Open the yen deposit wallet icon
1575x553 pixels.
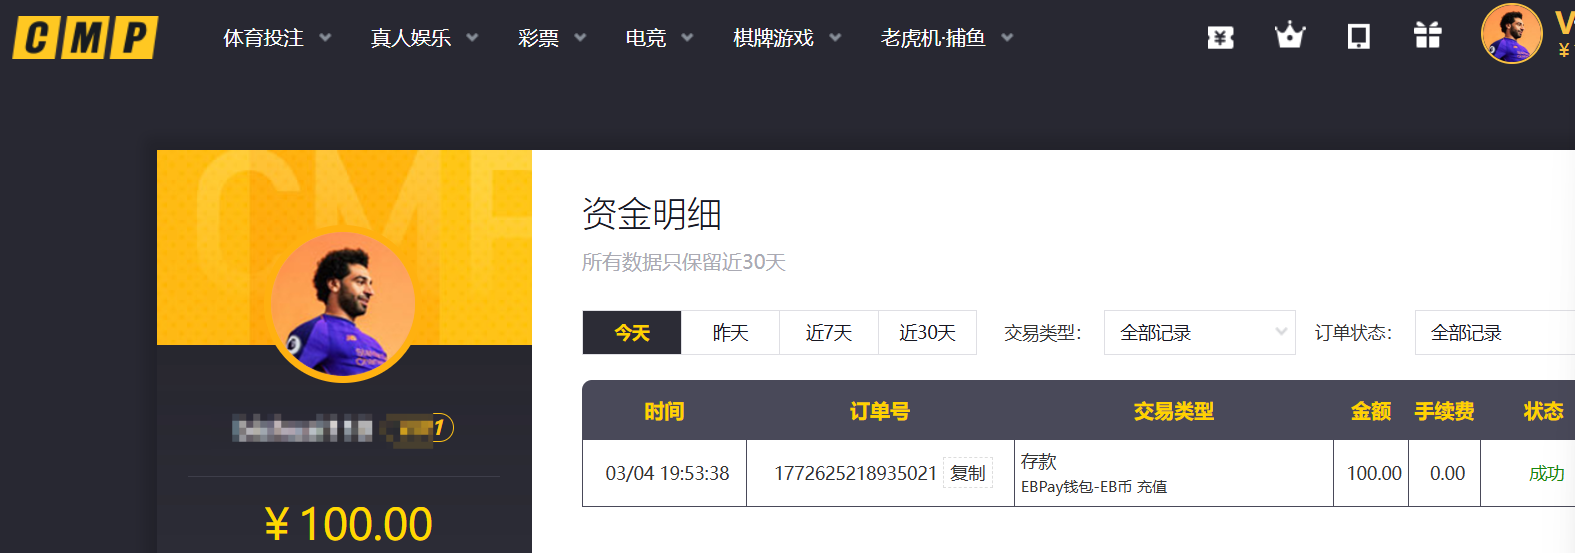(1220, 38)
